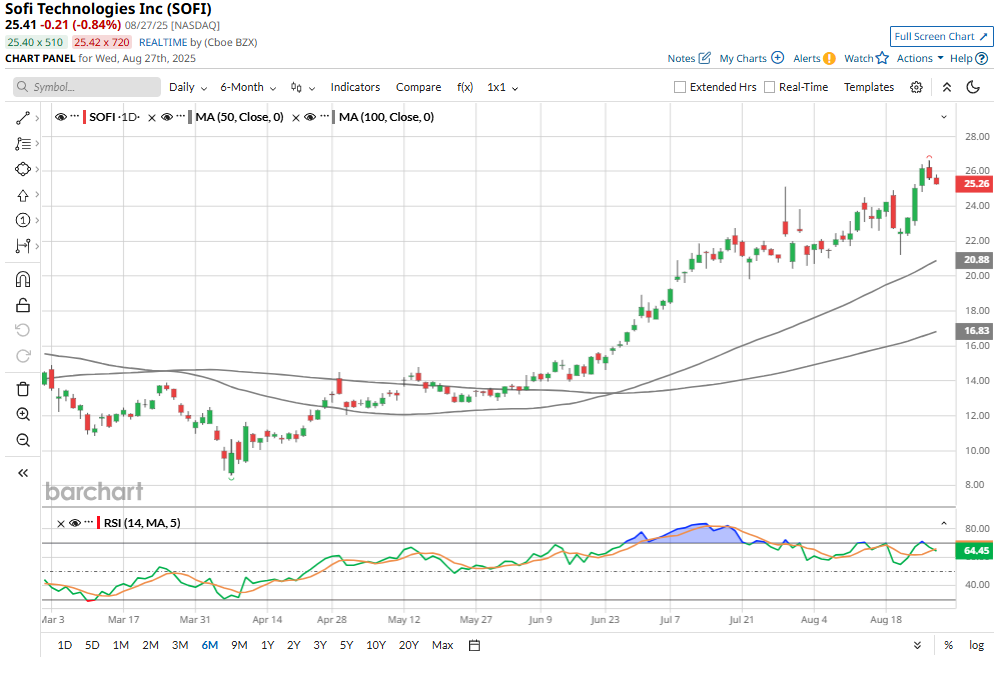Add chart to My Charts plus icon

(x=778, y=58)
